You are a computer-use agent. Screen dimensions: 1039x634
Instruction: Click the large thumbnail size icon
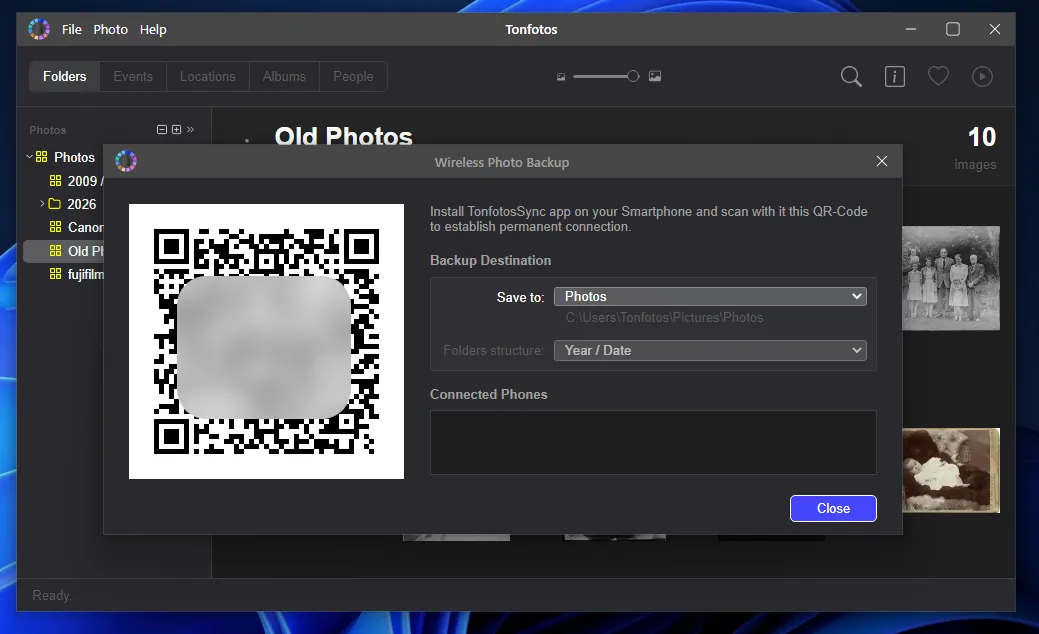tap(655, 76)
